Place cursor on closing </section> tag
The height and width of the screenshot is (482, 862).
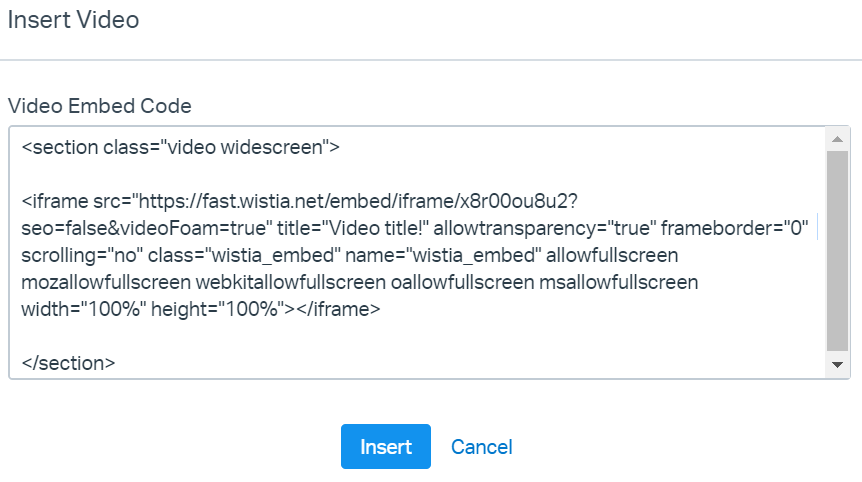click(67, 363)
